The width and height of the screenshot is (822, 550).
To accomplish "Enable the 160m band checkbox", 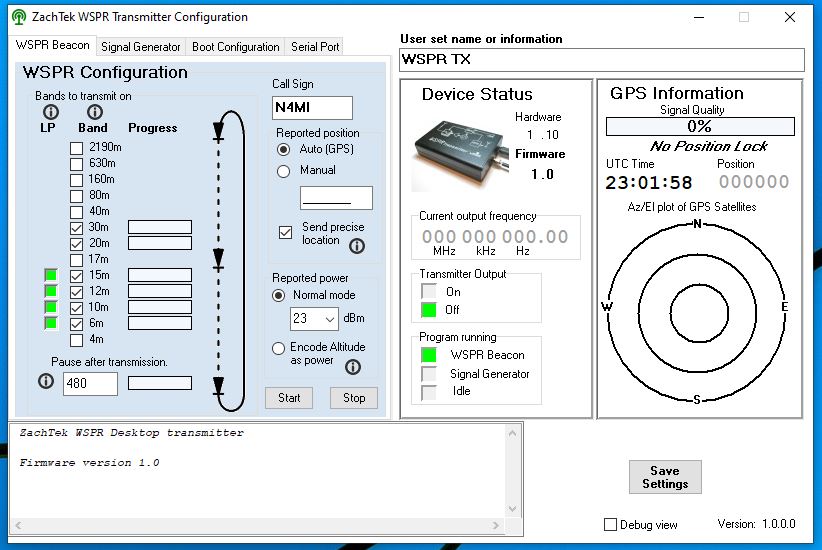I will 77,180.
